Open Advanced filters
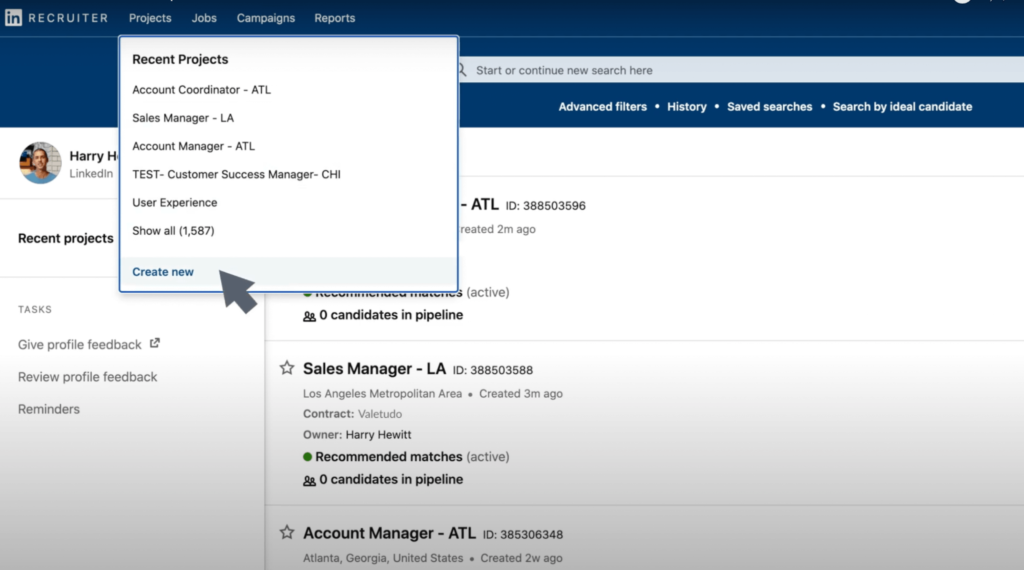This screenshot has width=1024, height=570. (602, 107)
